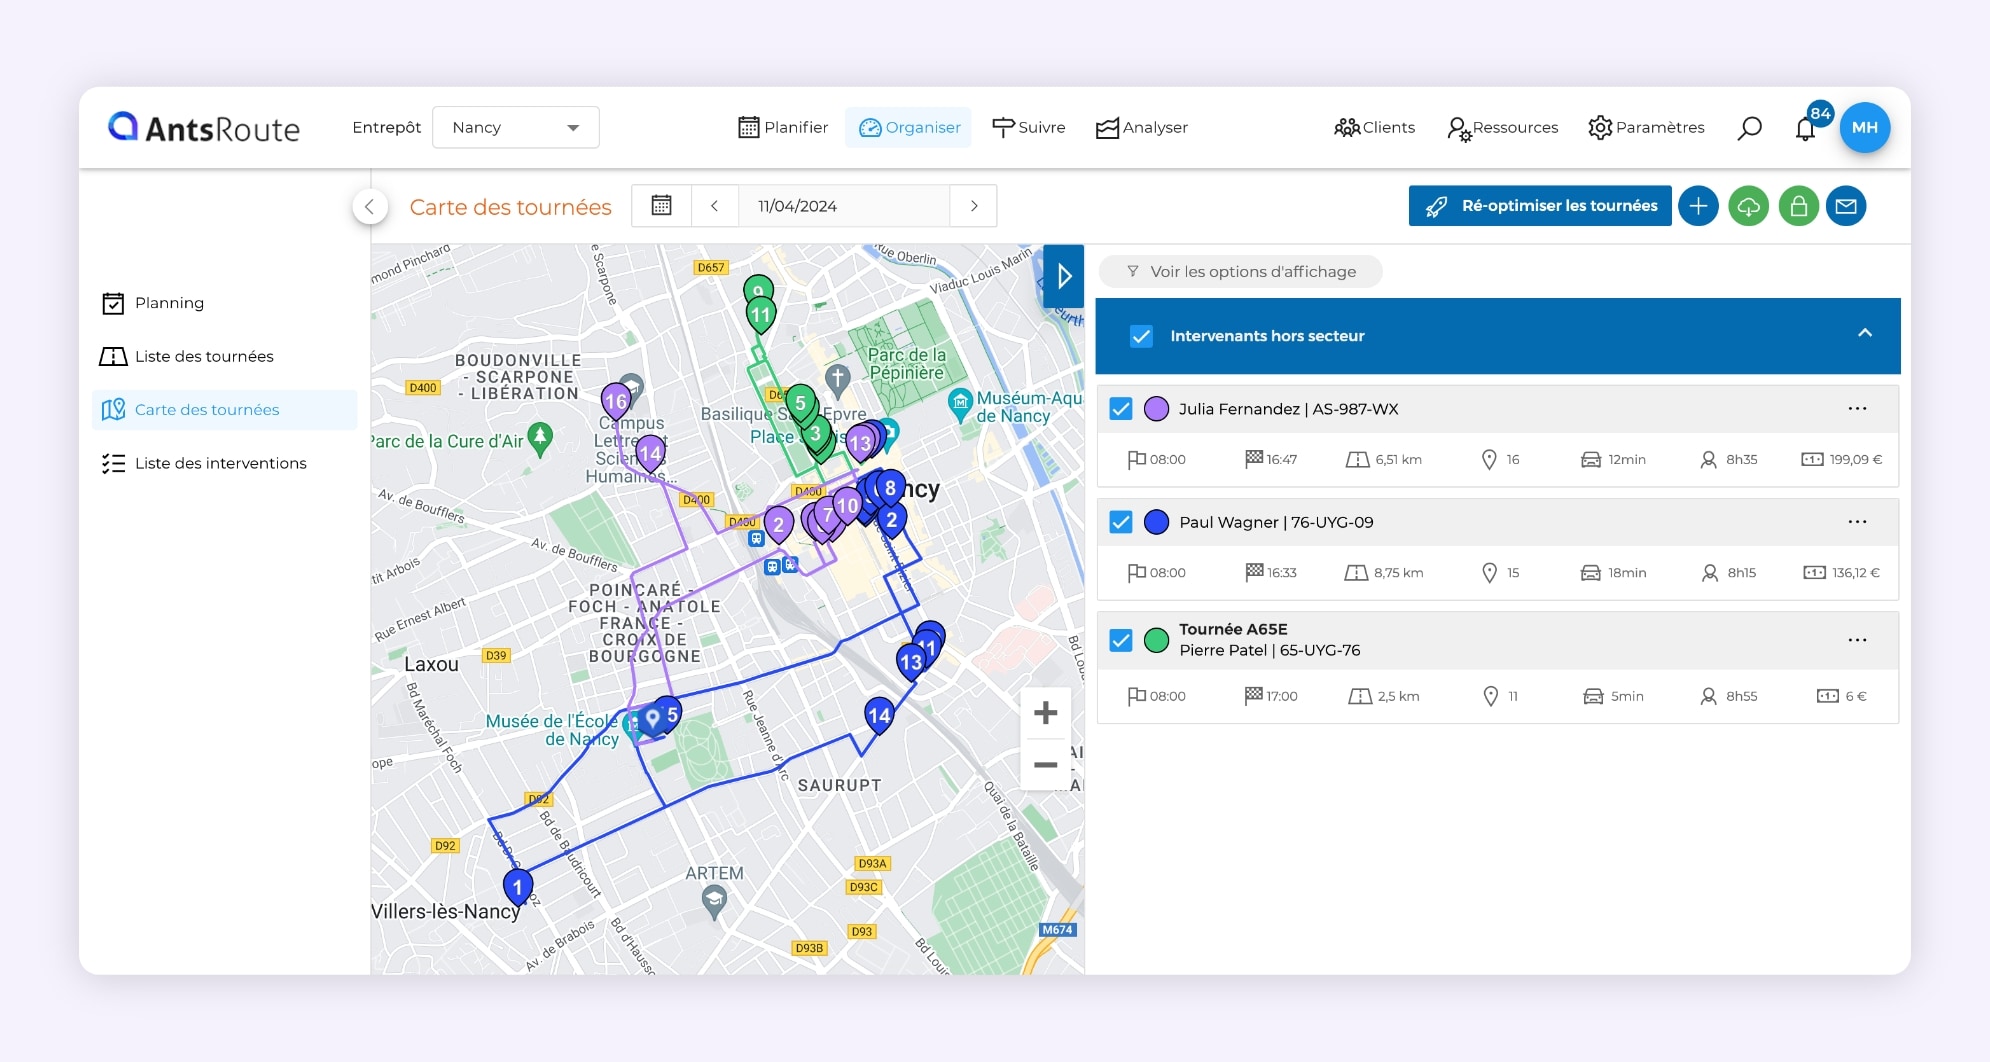Uncheck Julia Fernandez's route

coord(1120,408)
